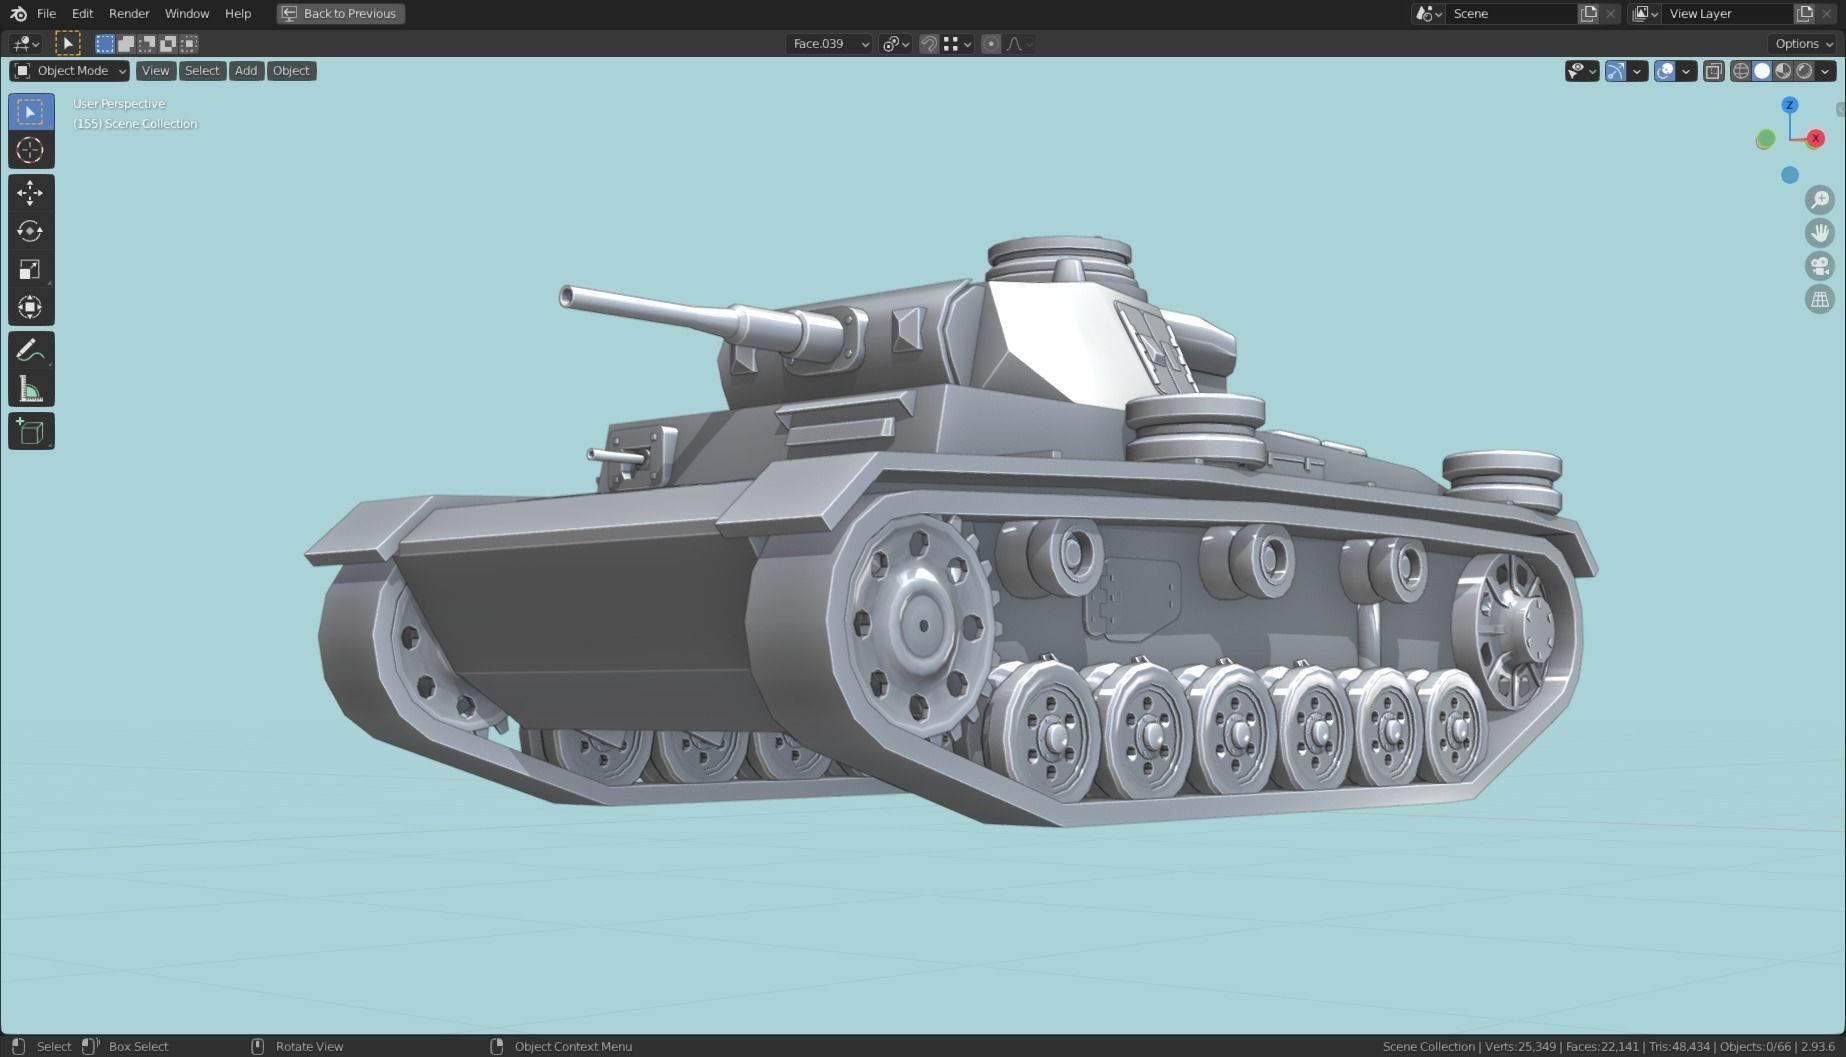Select the Add Cube tool
The image size is (1846, 1057).
(x=31, y=431)
